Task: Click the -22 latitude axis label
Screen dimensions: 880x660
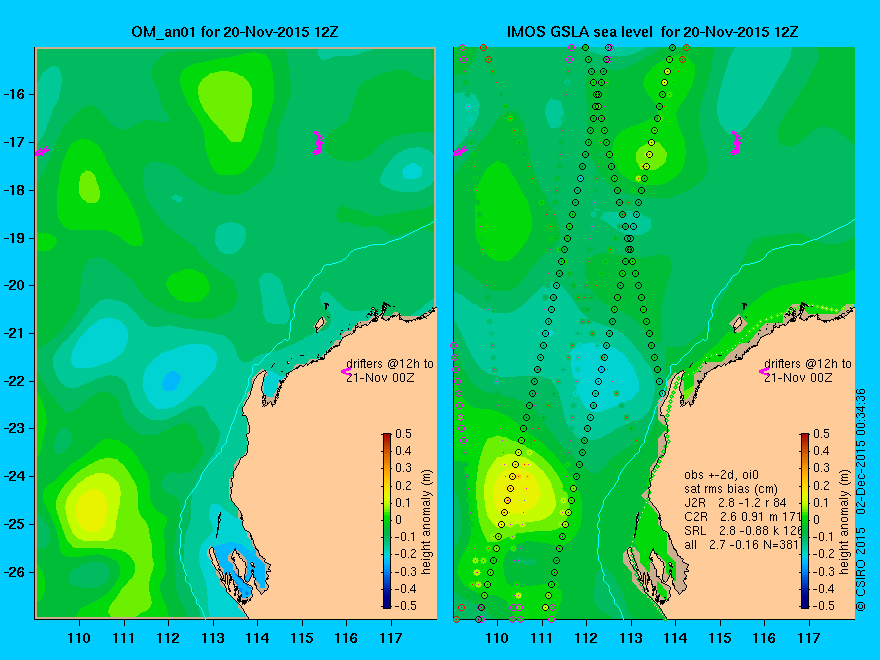Action: point(15,381)
